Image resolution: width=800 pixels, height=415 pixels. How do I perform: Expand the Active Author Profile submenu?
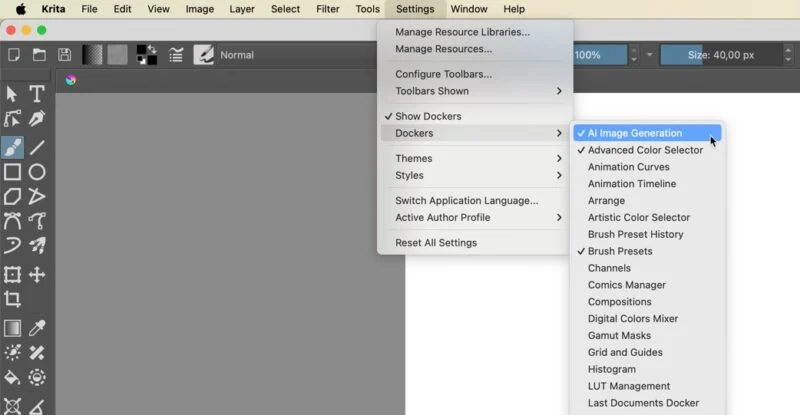point(476,217)
